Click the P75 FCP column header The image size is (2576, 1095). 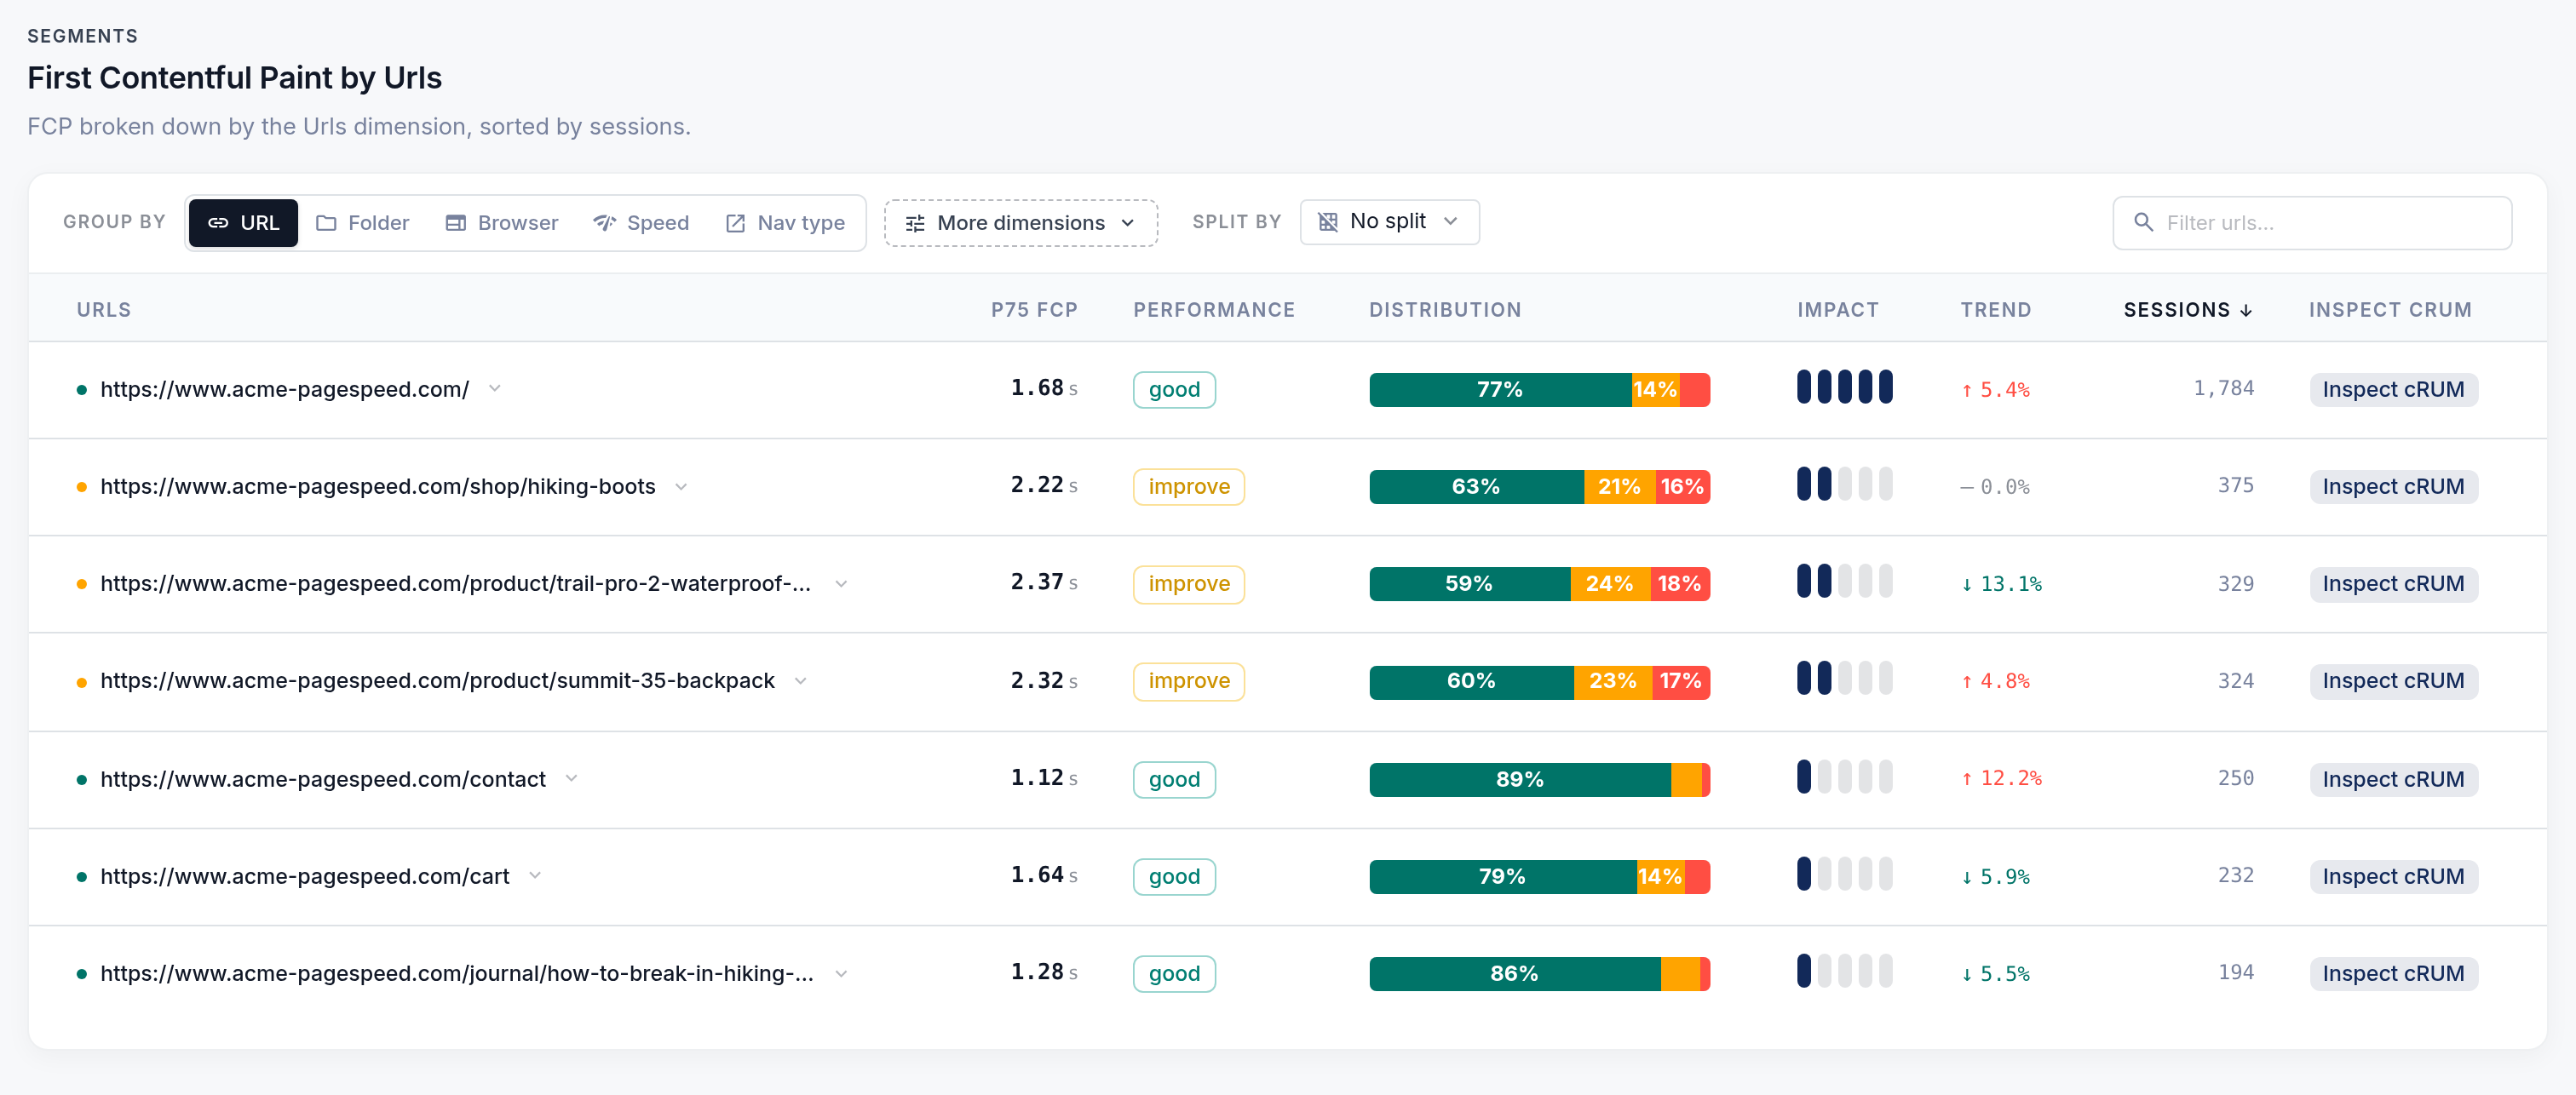pos(1034,310)
